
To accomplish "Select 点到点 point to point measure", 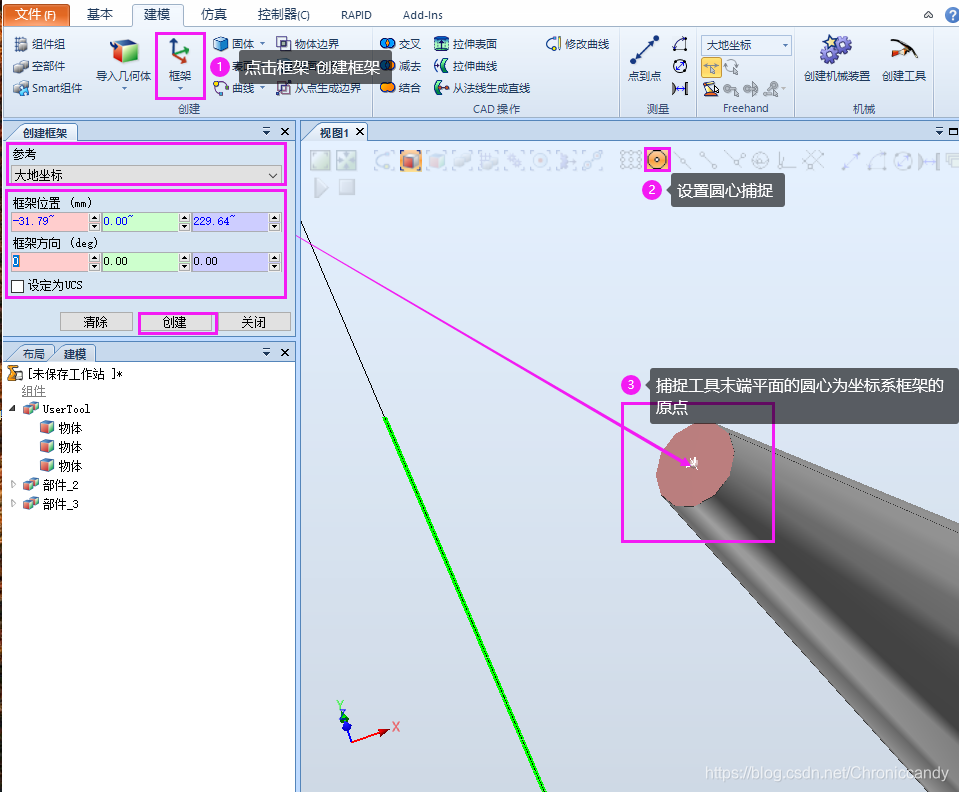I will click(645, 59).
